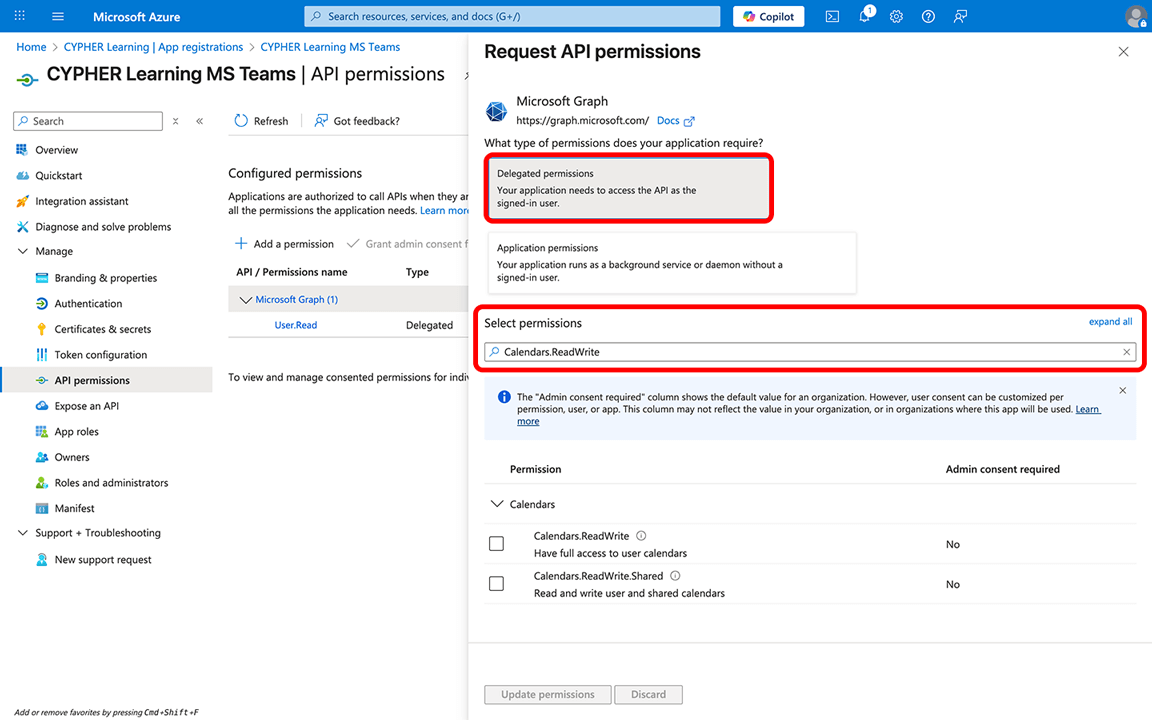Click expand all in Select permissions
1152x720 pixels.
[x=1110, y=322]
